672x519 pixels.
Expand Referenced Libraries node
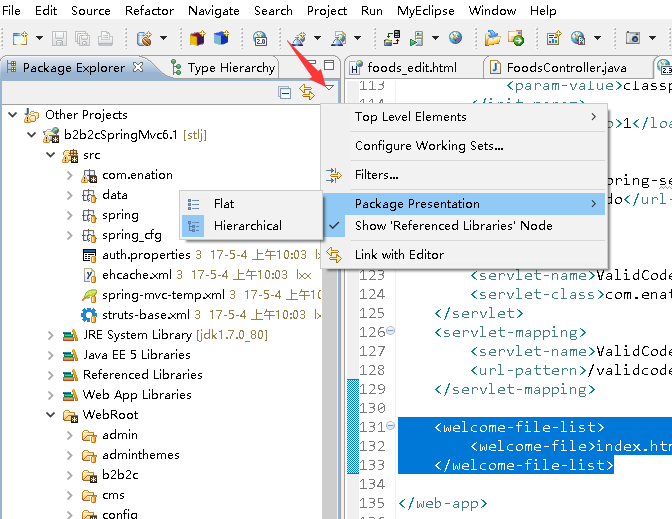[x=51, y=375]
